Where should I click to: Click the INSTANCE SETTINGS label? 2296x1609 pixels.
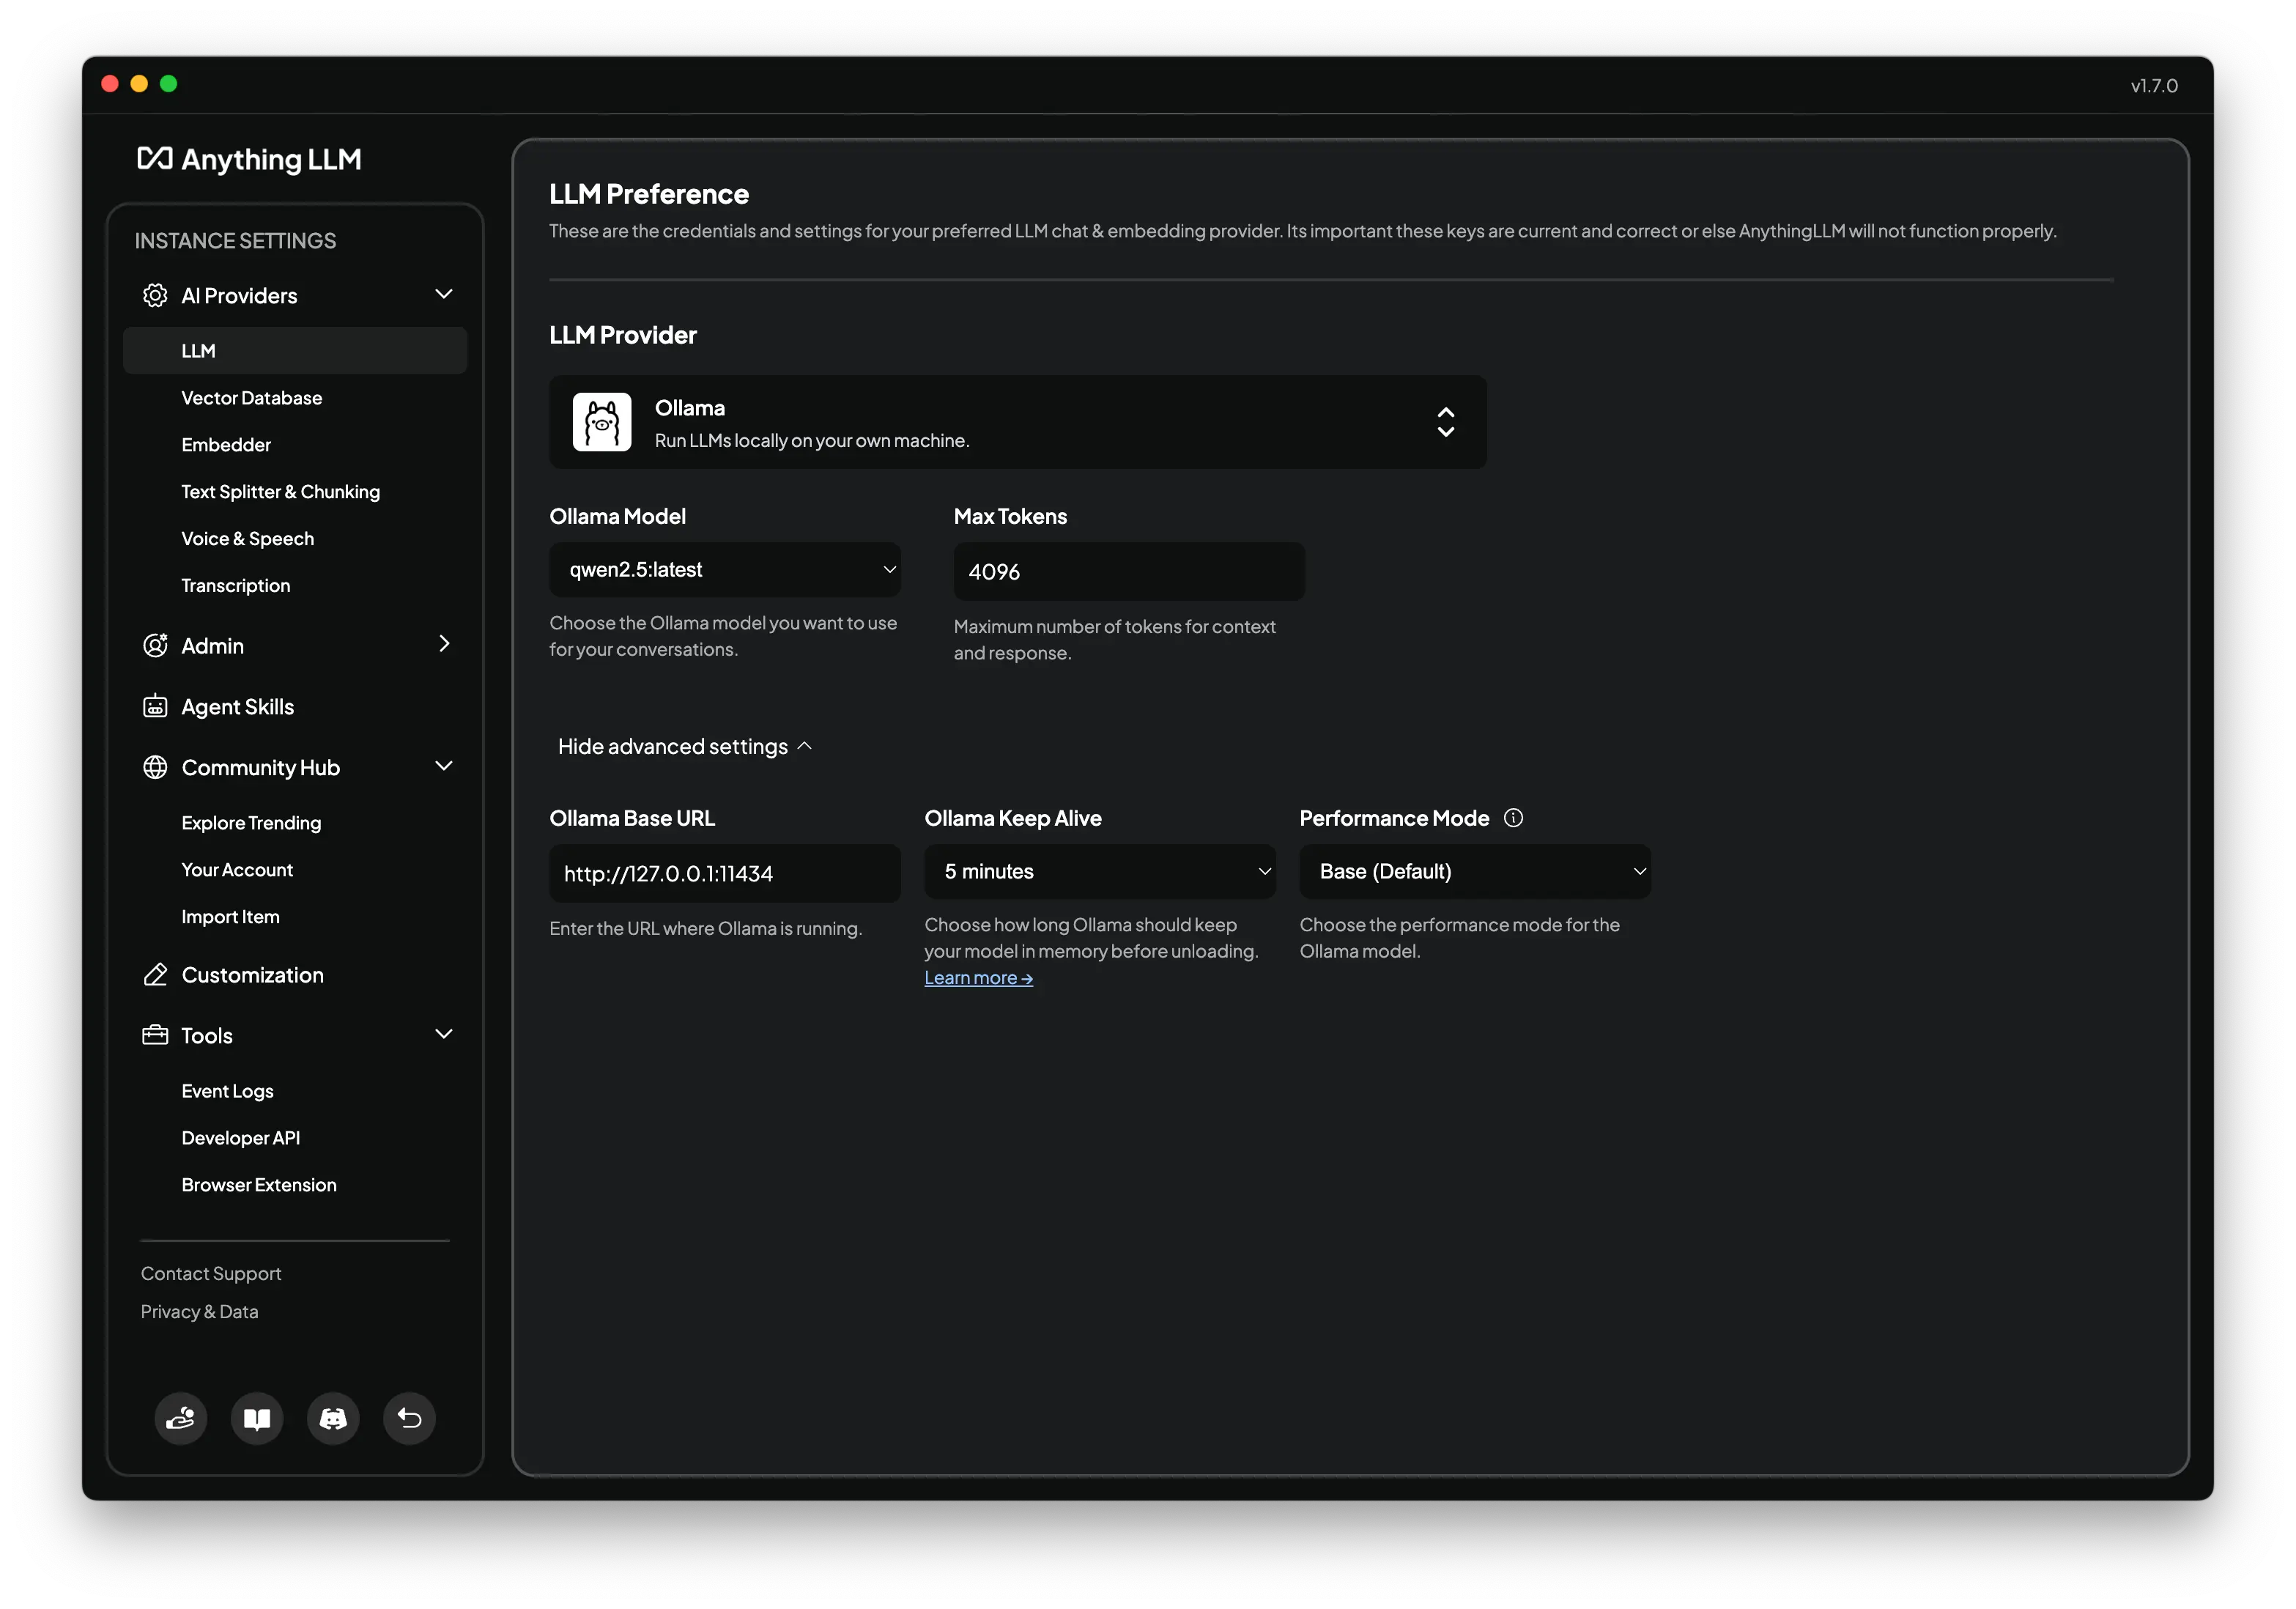(236, 241)
